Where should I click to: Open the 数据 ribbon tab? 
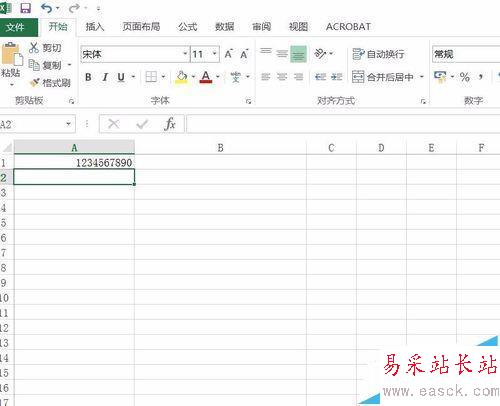[x=224, y=27]
